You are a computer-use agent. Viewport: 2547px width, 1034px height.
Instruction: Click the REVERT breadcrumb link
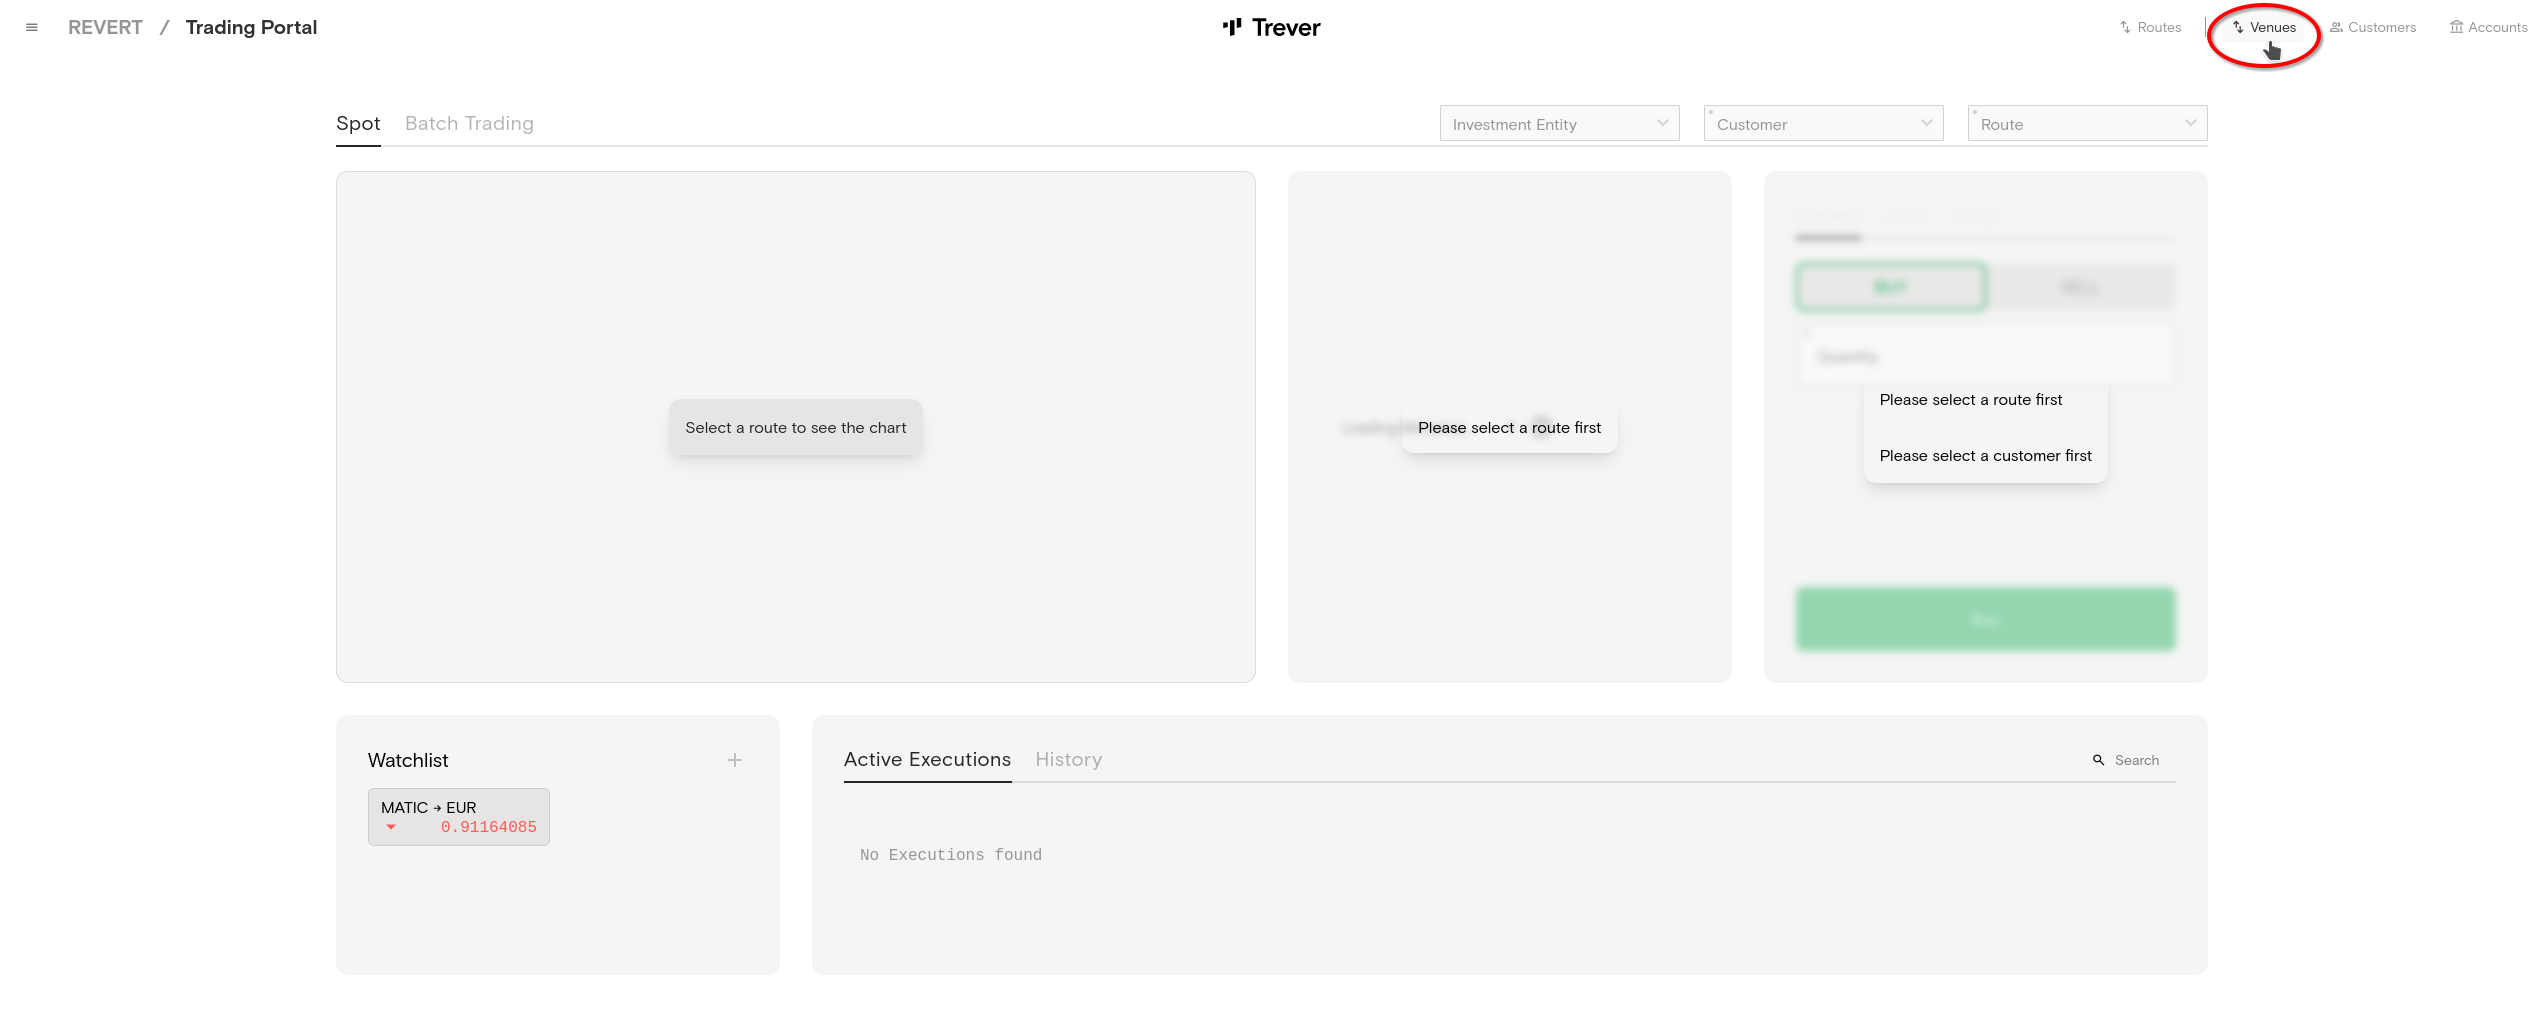click(x=105, y=28)
